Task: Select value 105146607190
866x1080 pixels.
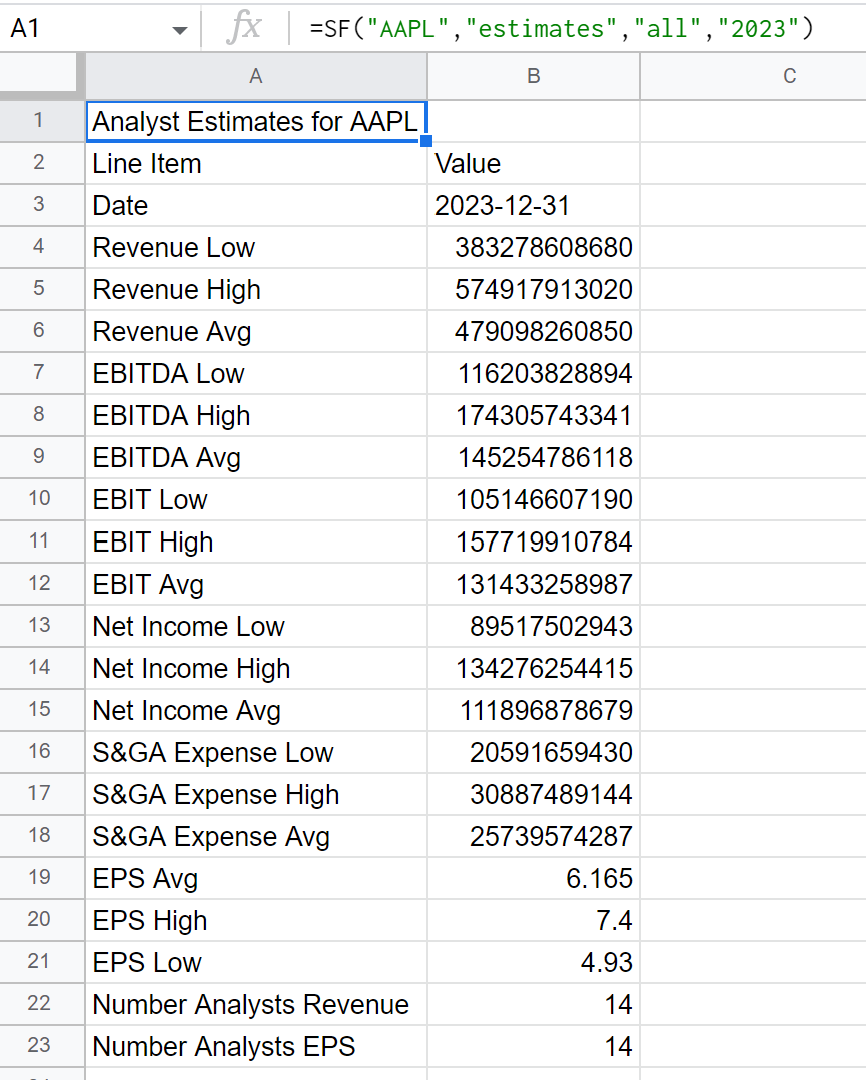Action: click(x=533, y=499)
